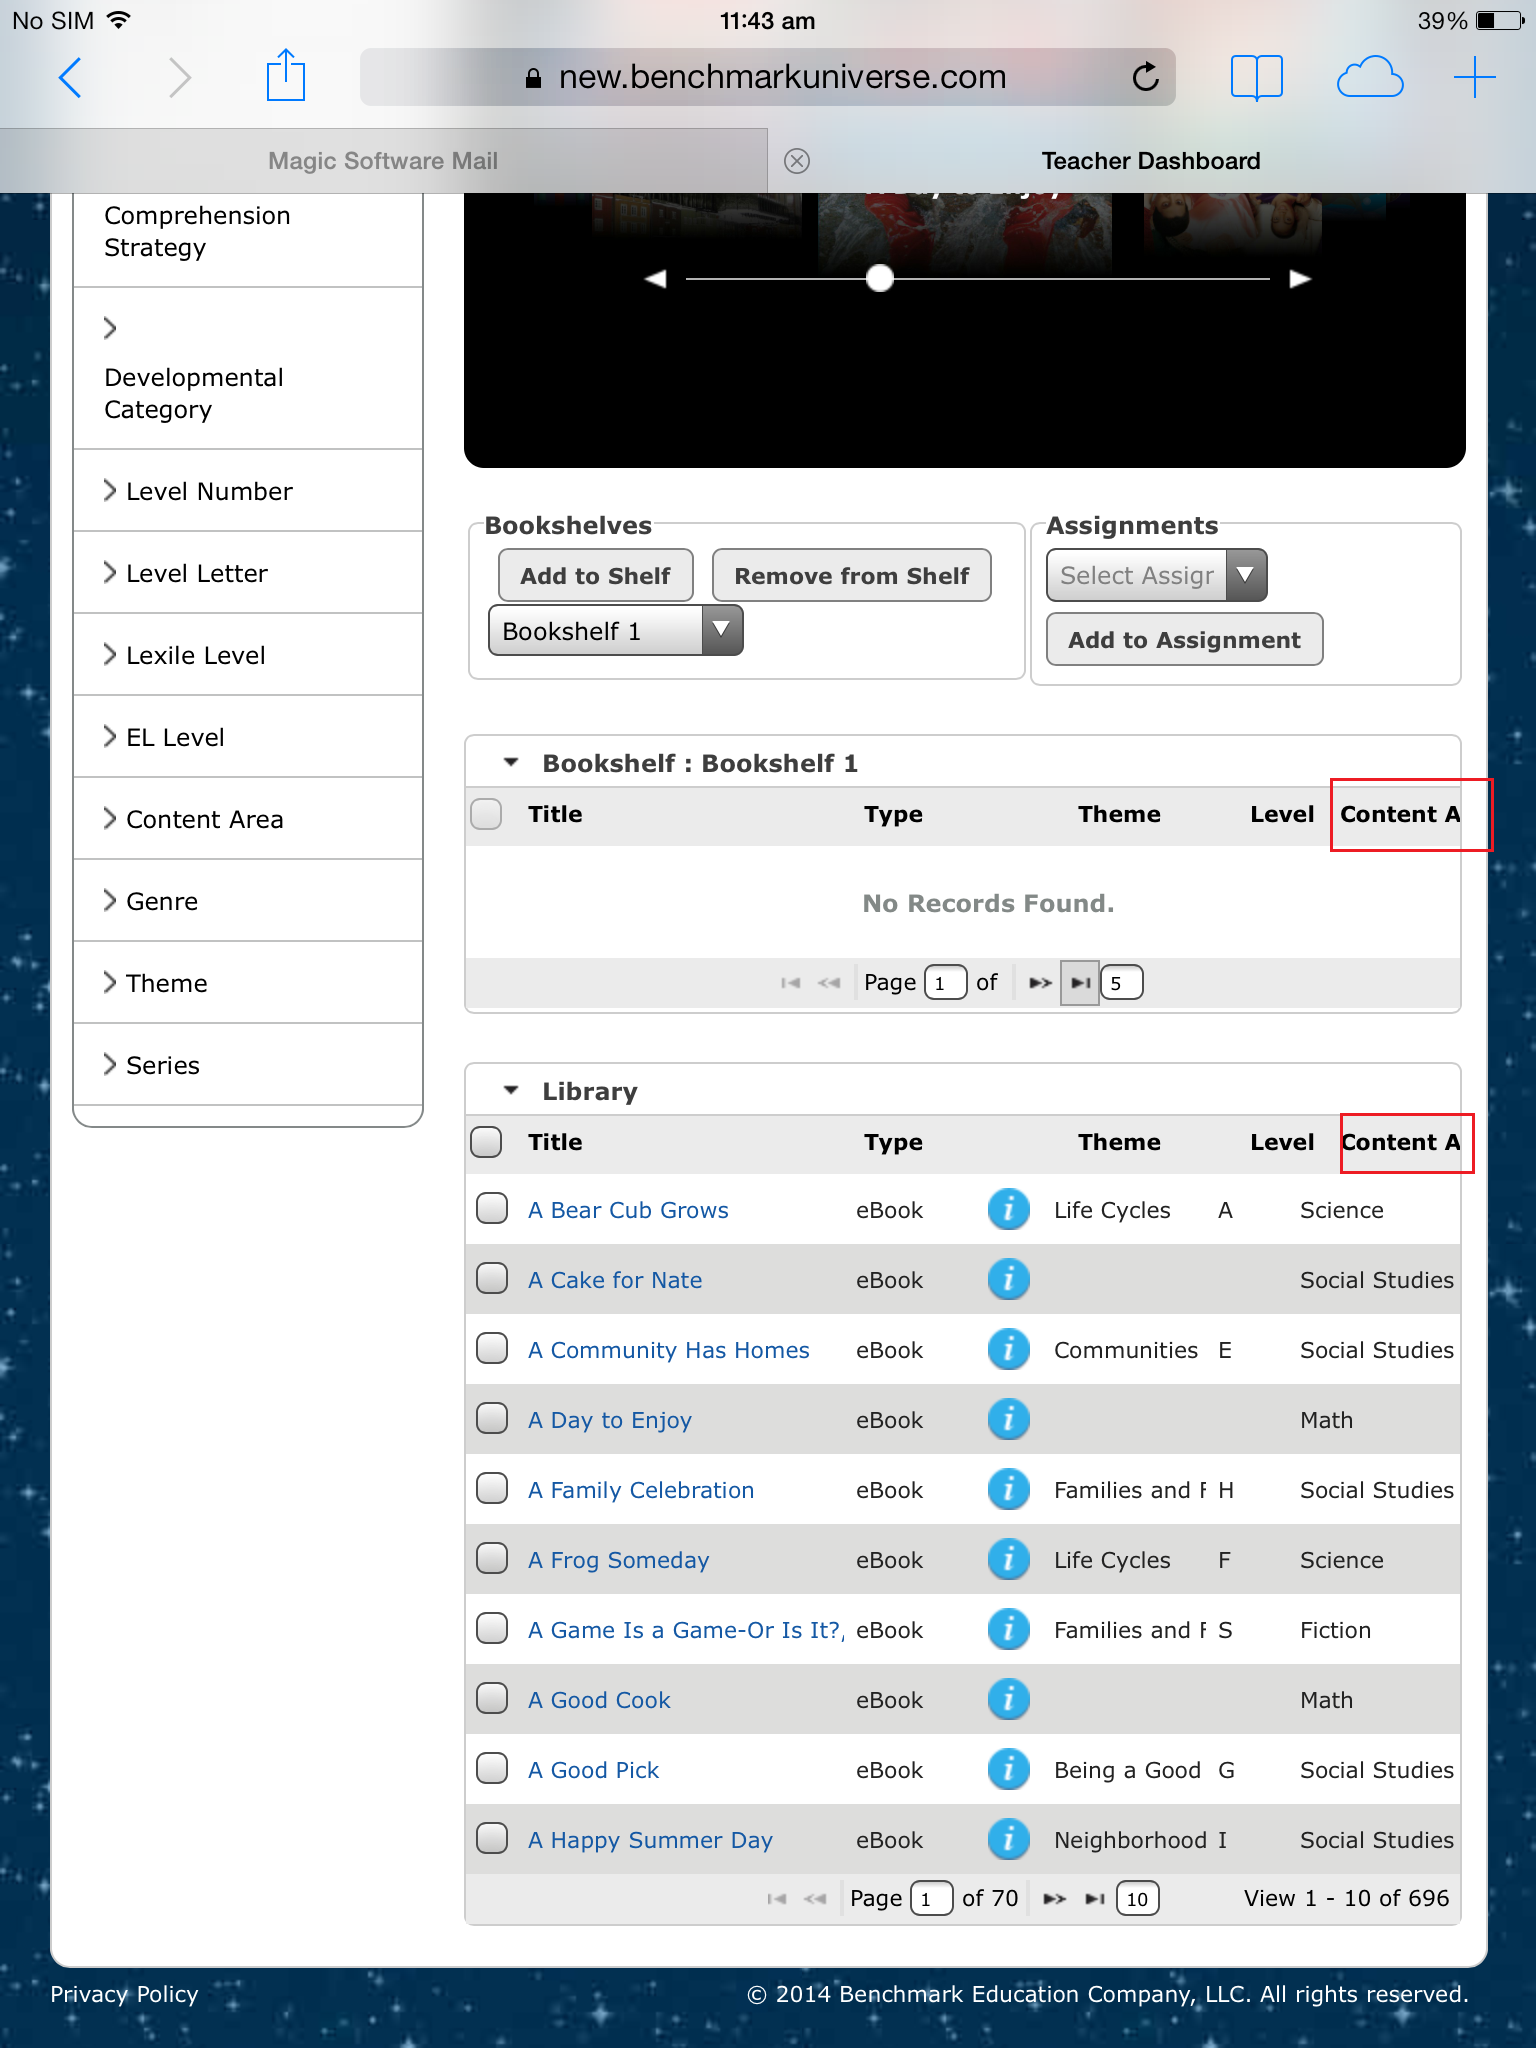The height and width of the screenshot is (2048, 1536).
Task: Sort Library by Title column
Action: click(x=555, y=1142)
